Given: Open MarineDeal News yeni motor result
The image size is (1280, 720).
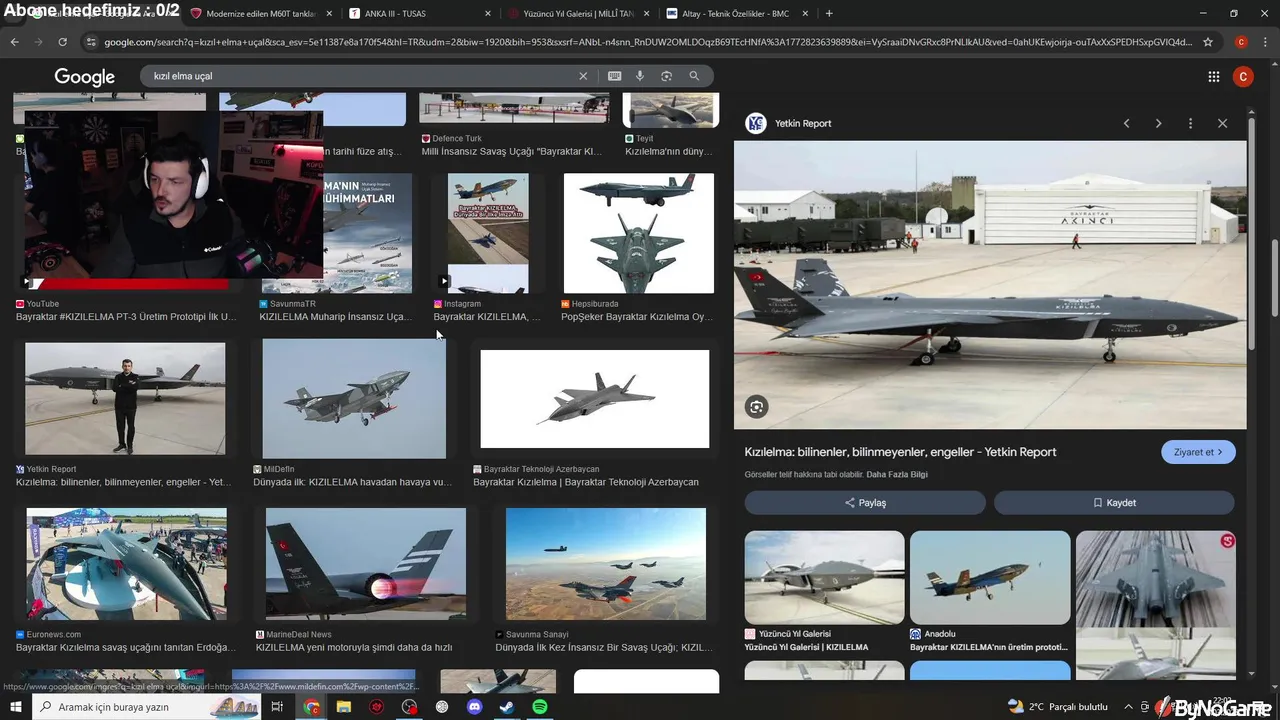Looking at the screenshot, I should click(366, 564).
